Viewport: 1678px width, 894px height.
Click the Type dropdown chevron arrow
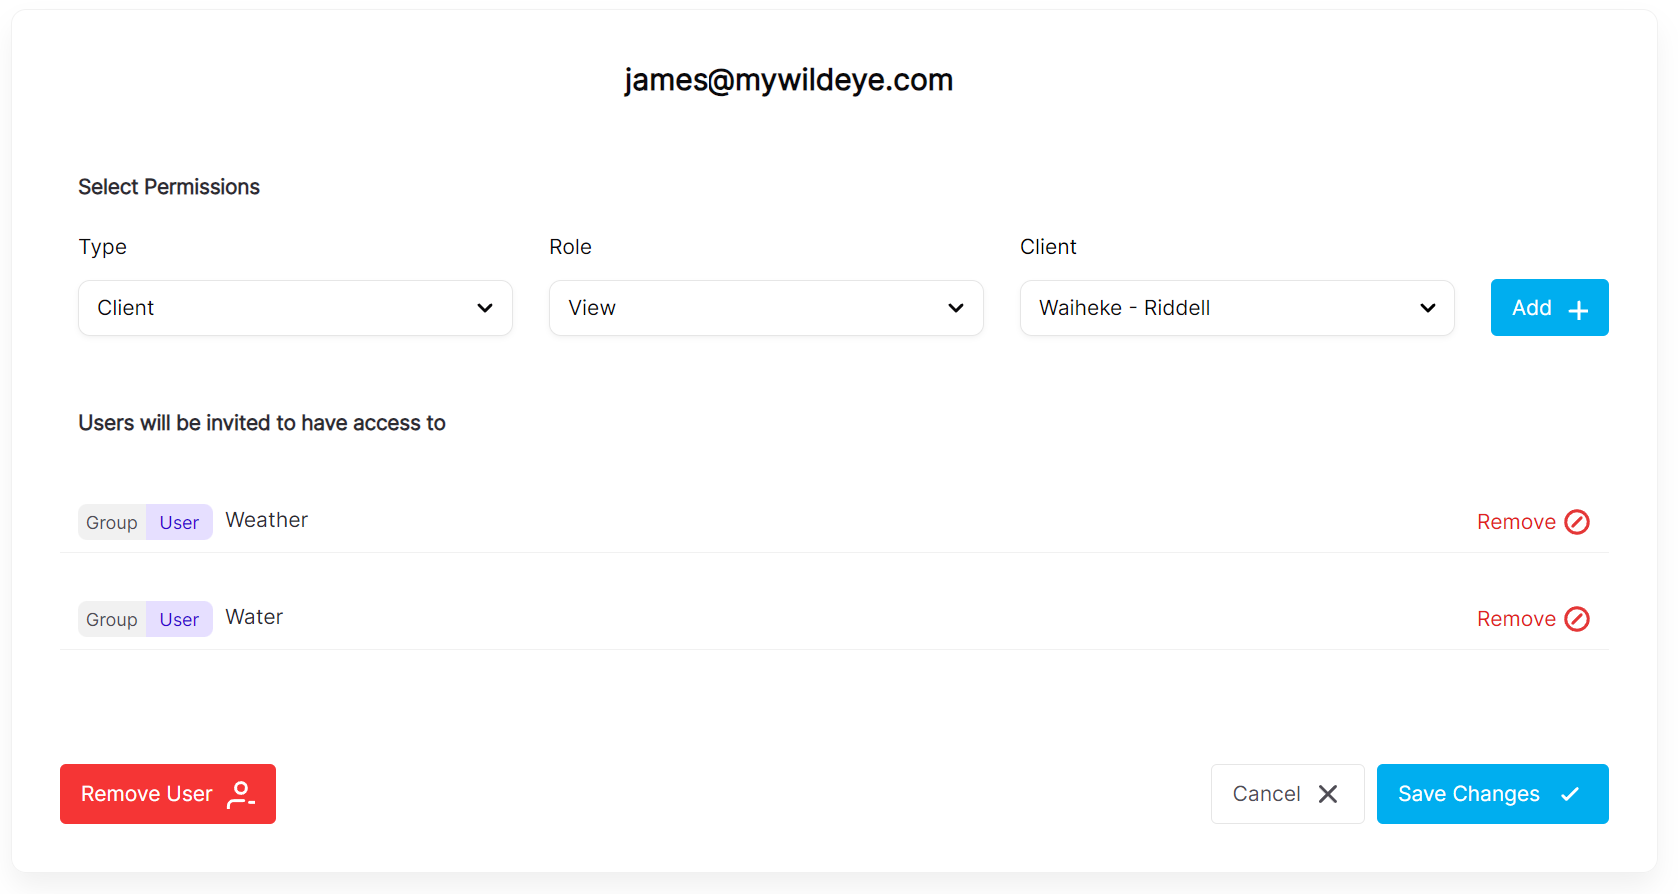[485, 308]
